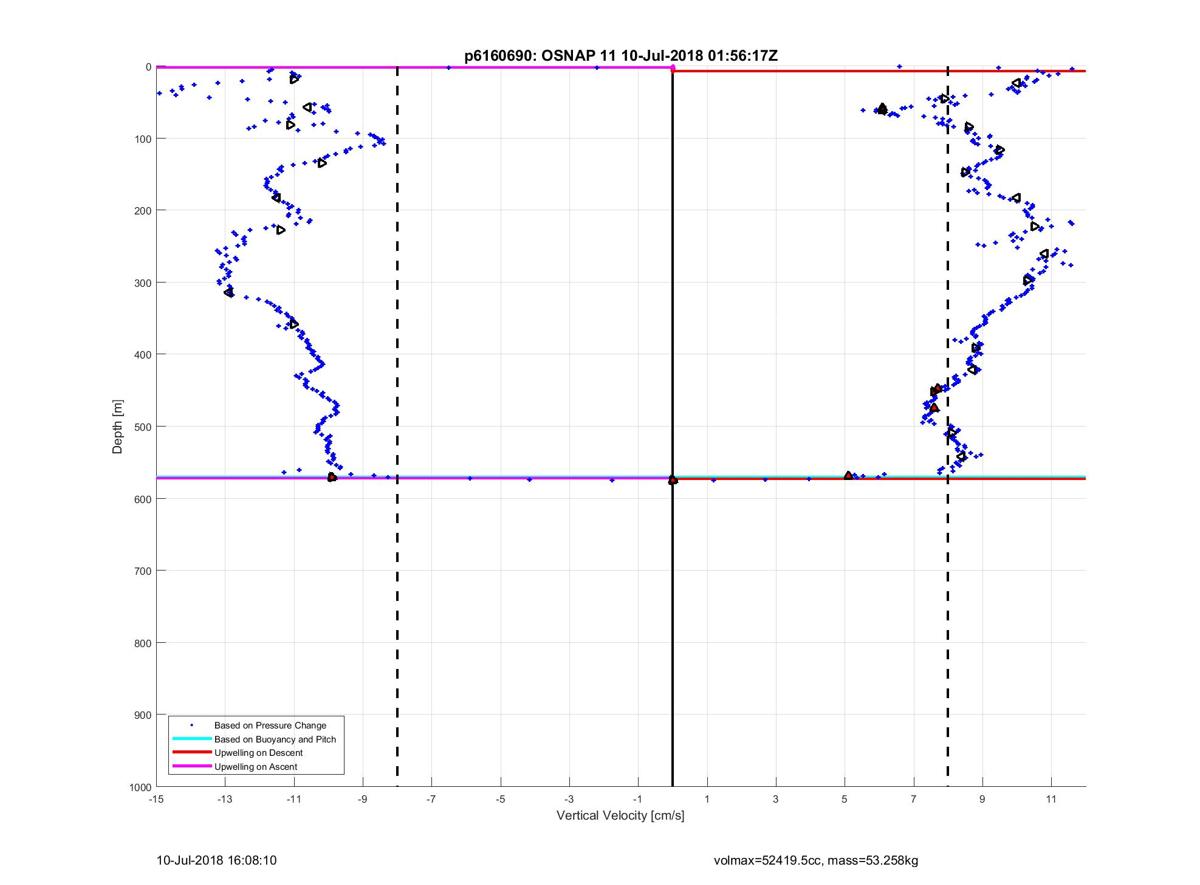The width and height of the screenshot is (1200, 885).
Task: Click the blue dot marker in legend
Action: (192, 725)
